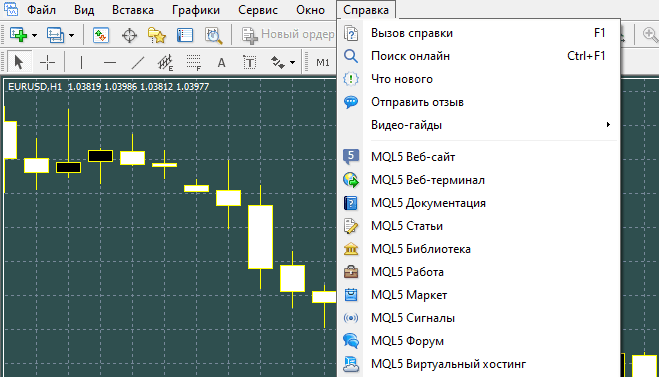Click the Новый ордер button
The image size is (659, 377).
(288, 35)
